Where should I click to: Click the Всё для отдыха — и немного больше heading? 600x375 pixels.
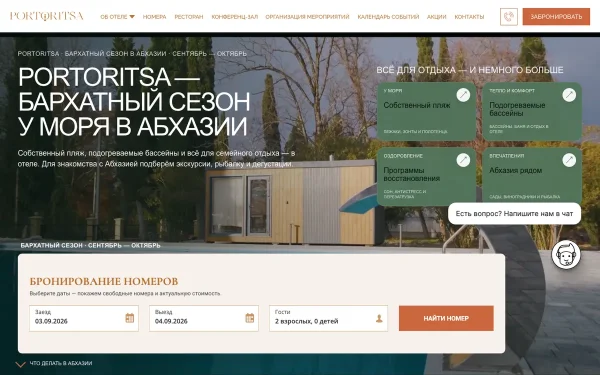(470, 70)
